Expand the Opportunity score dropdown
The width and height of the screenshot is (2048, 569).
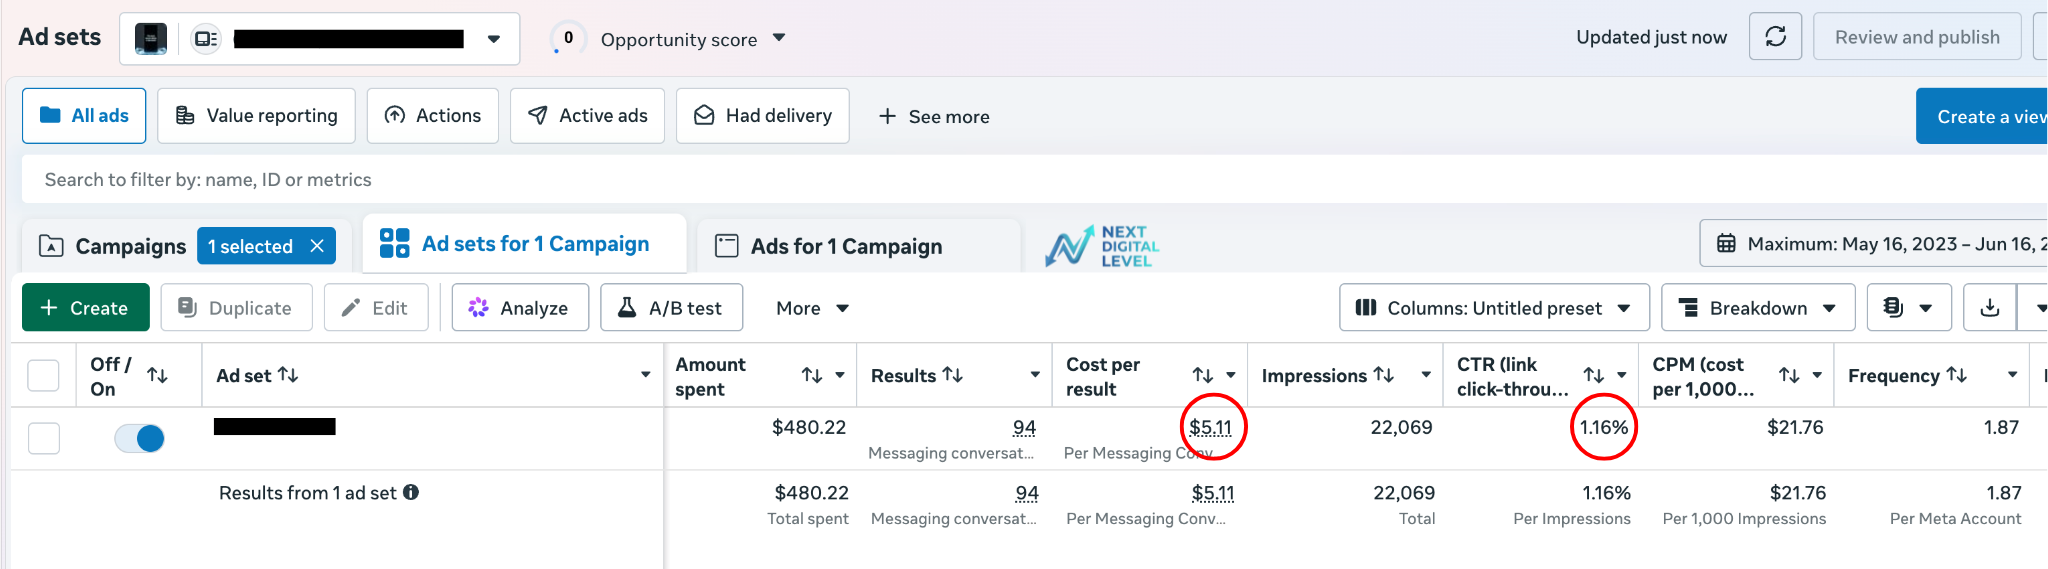point(779,38)
